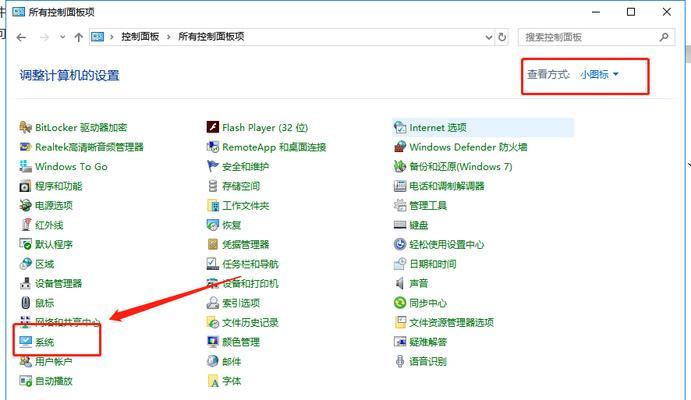Open 凭据管理器 icon
The width and height of the screenshot is (691, 400).
[212, 244]
